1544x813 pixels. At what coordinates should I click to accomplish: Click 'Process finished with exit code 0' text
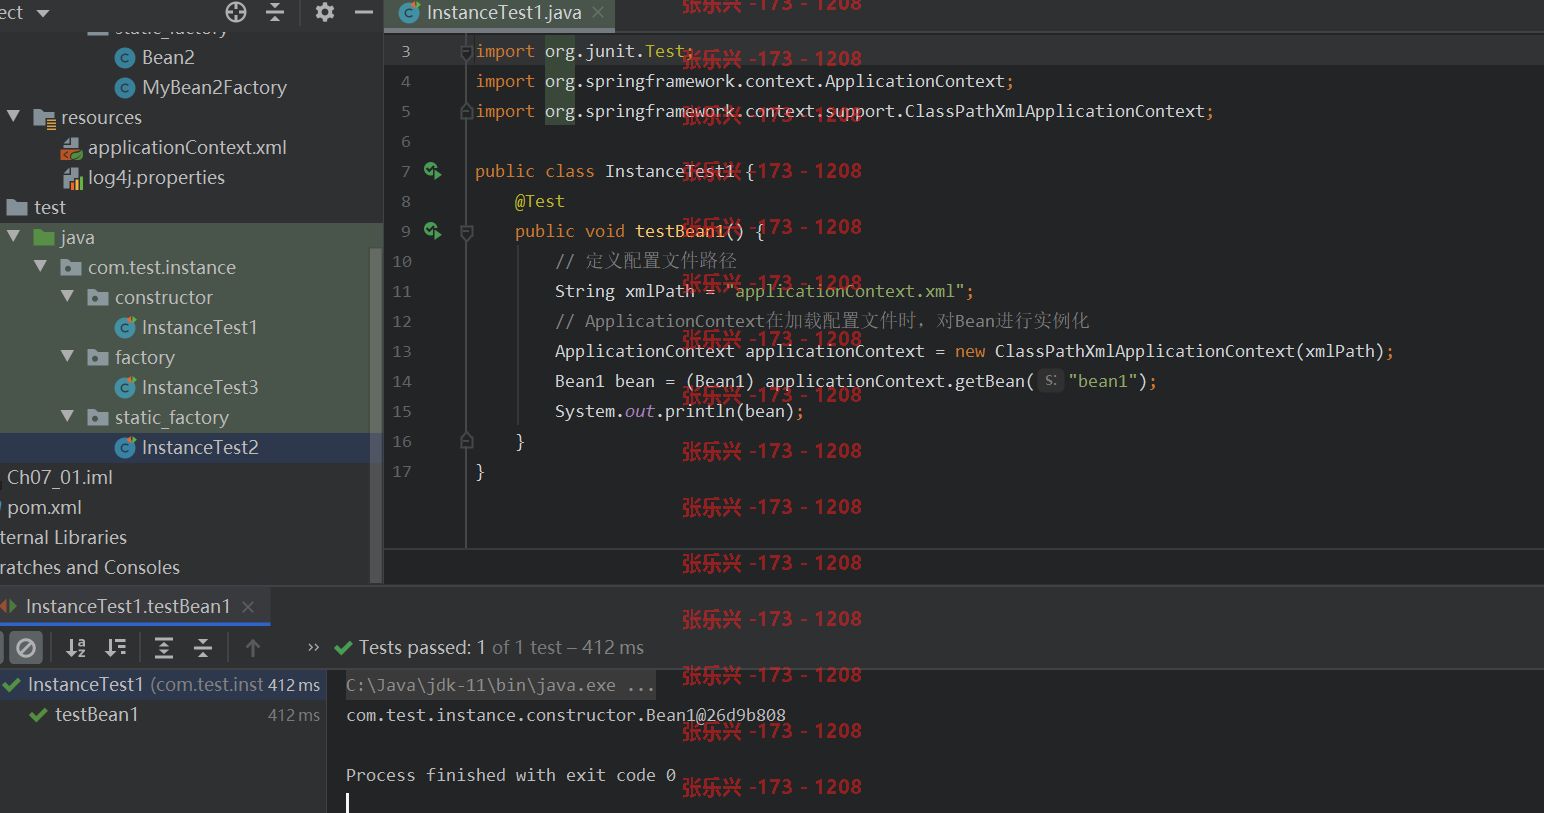click(x=510, y=775)
